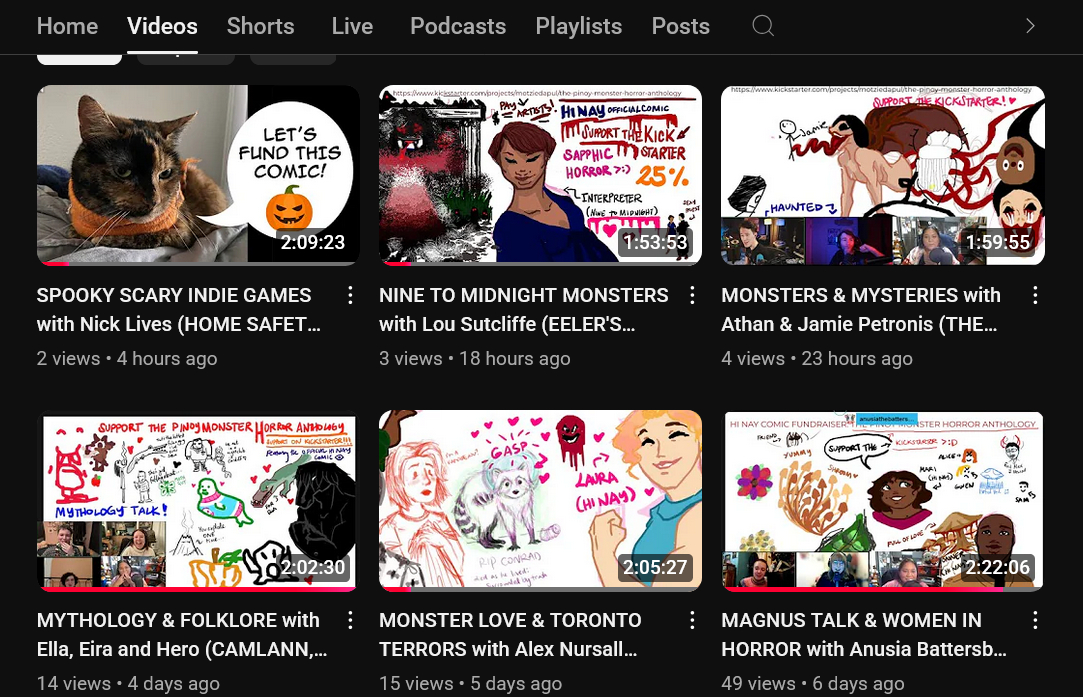Go to the Shorts tab
The height and width of the screenshot is (697, 1083).
click(x=260, y=26)
